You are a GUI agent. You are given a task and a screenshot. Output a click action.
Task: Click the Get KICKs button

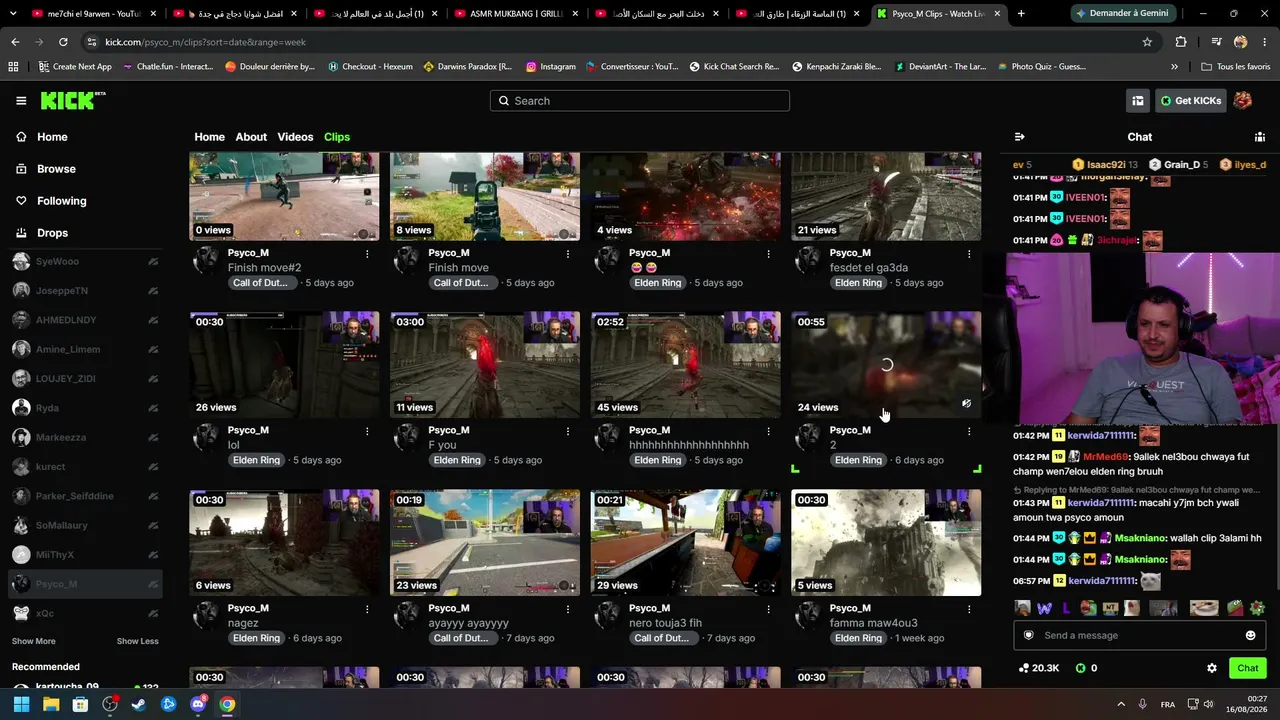(x=1190, y=101)
